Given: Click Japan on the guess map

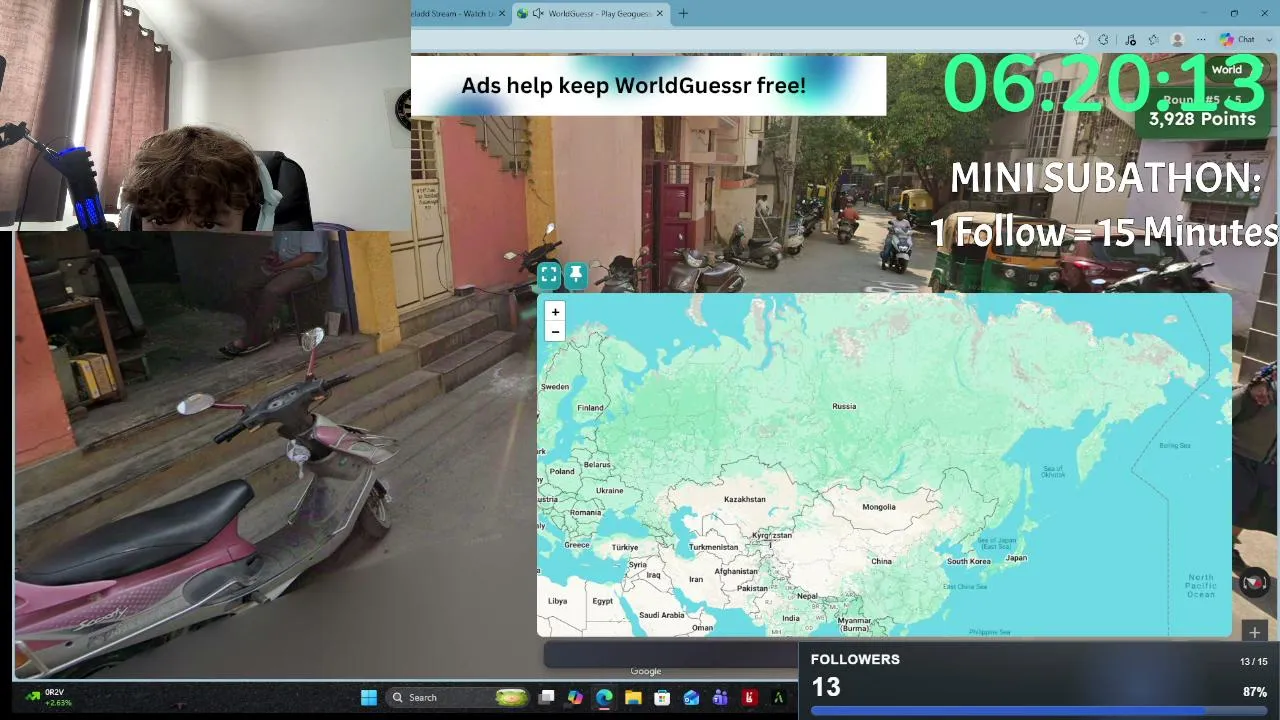Looking at the screenshot, I should pos(1016,558).
